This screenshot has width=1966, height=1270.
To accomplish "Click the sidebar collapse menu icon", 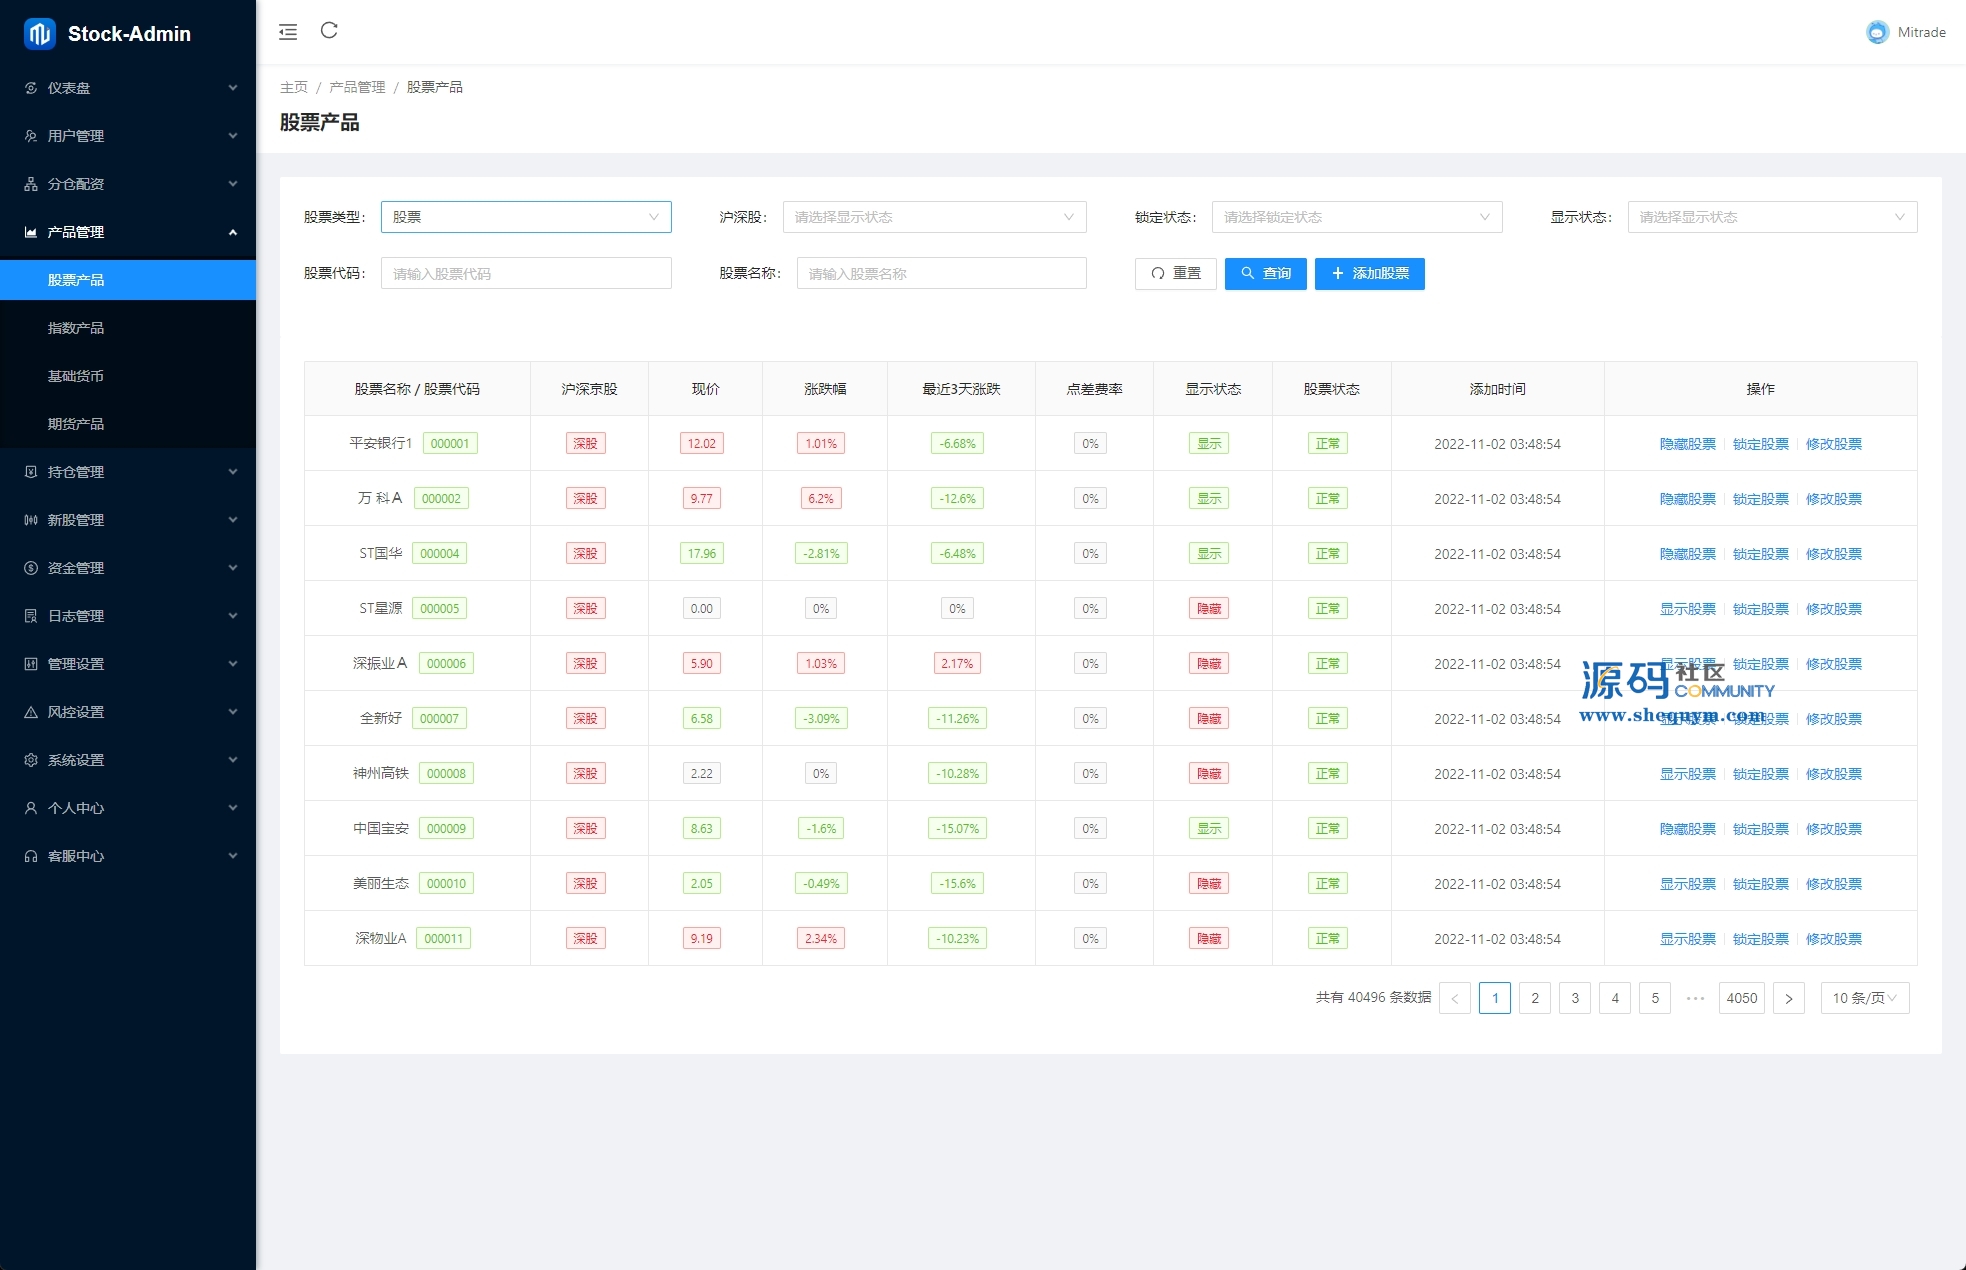I will [x=288, y=32].
